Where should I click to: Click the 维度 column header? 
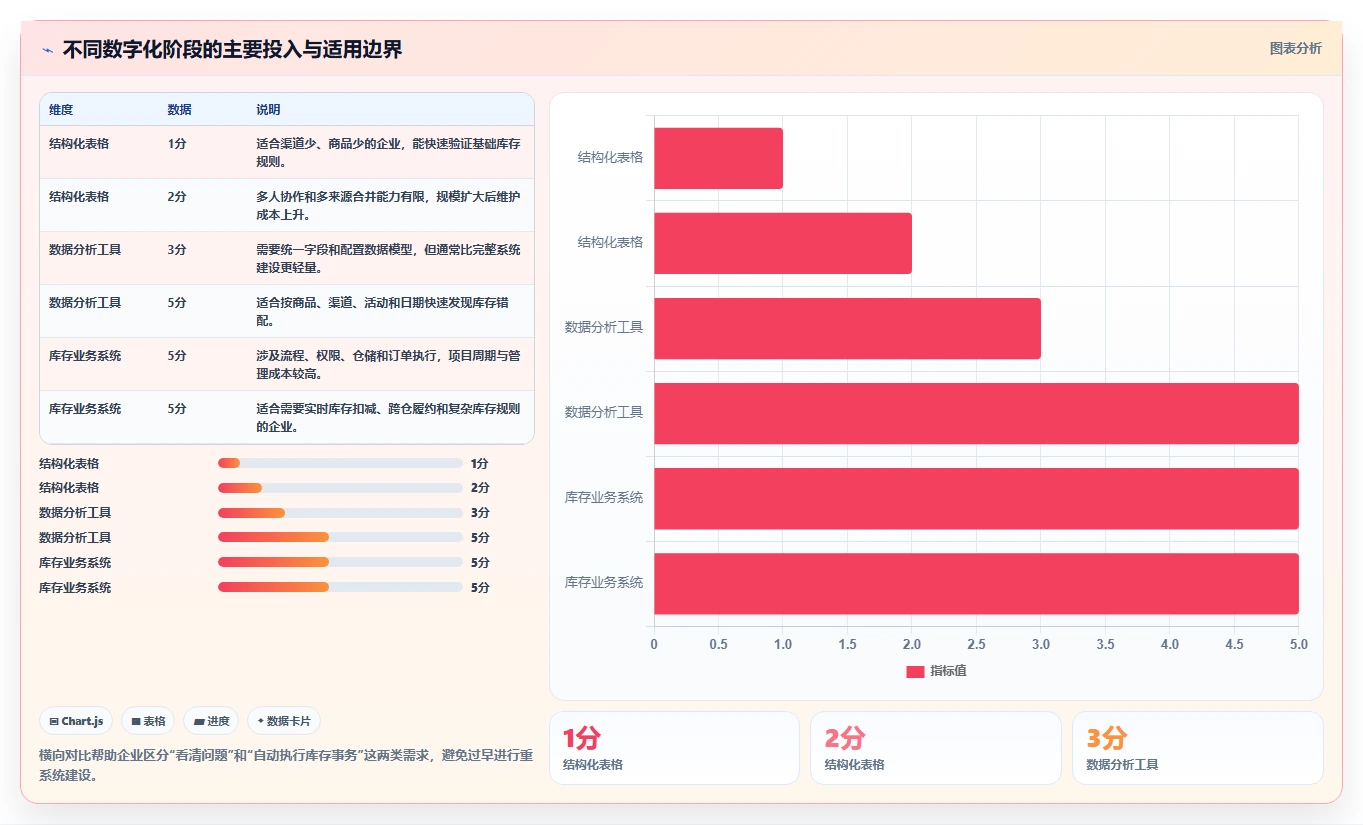pyautogui.click(x=61, y=110)
